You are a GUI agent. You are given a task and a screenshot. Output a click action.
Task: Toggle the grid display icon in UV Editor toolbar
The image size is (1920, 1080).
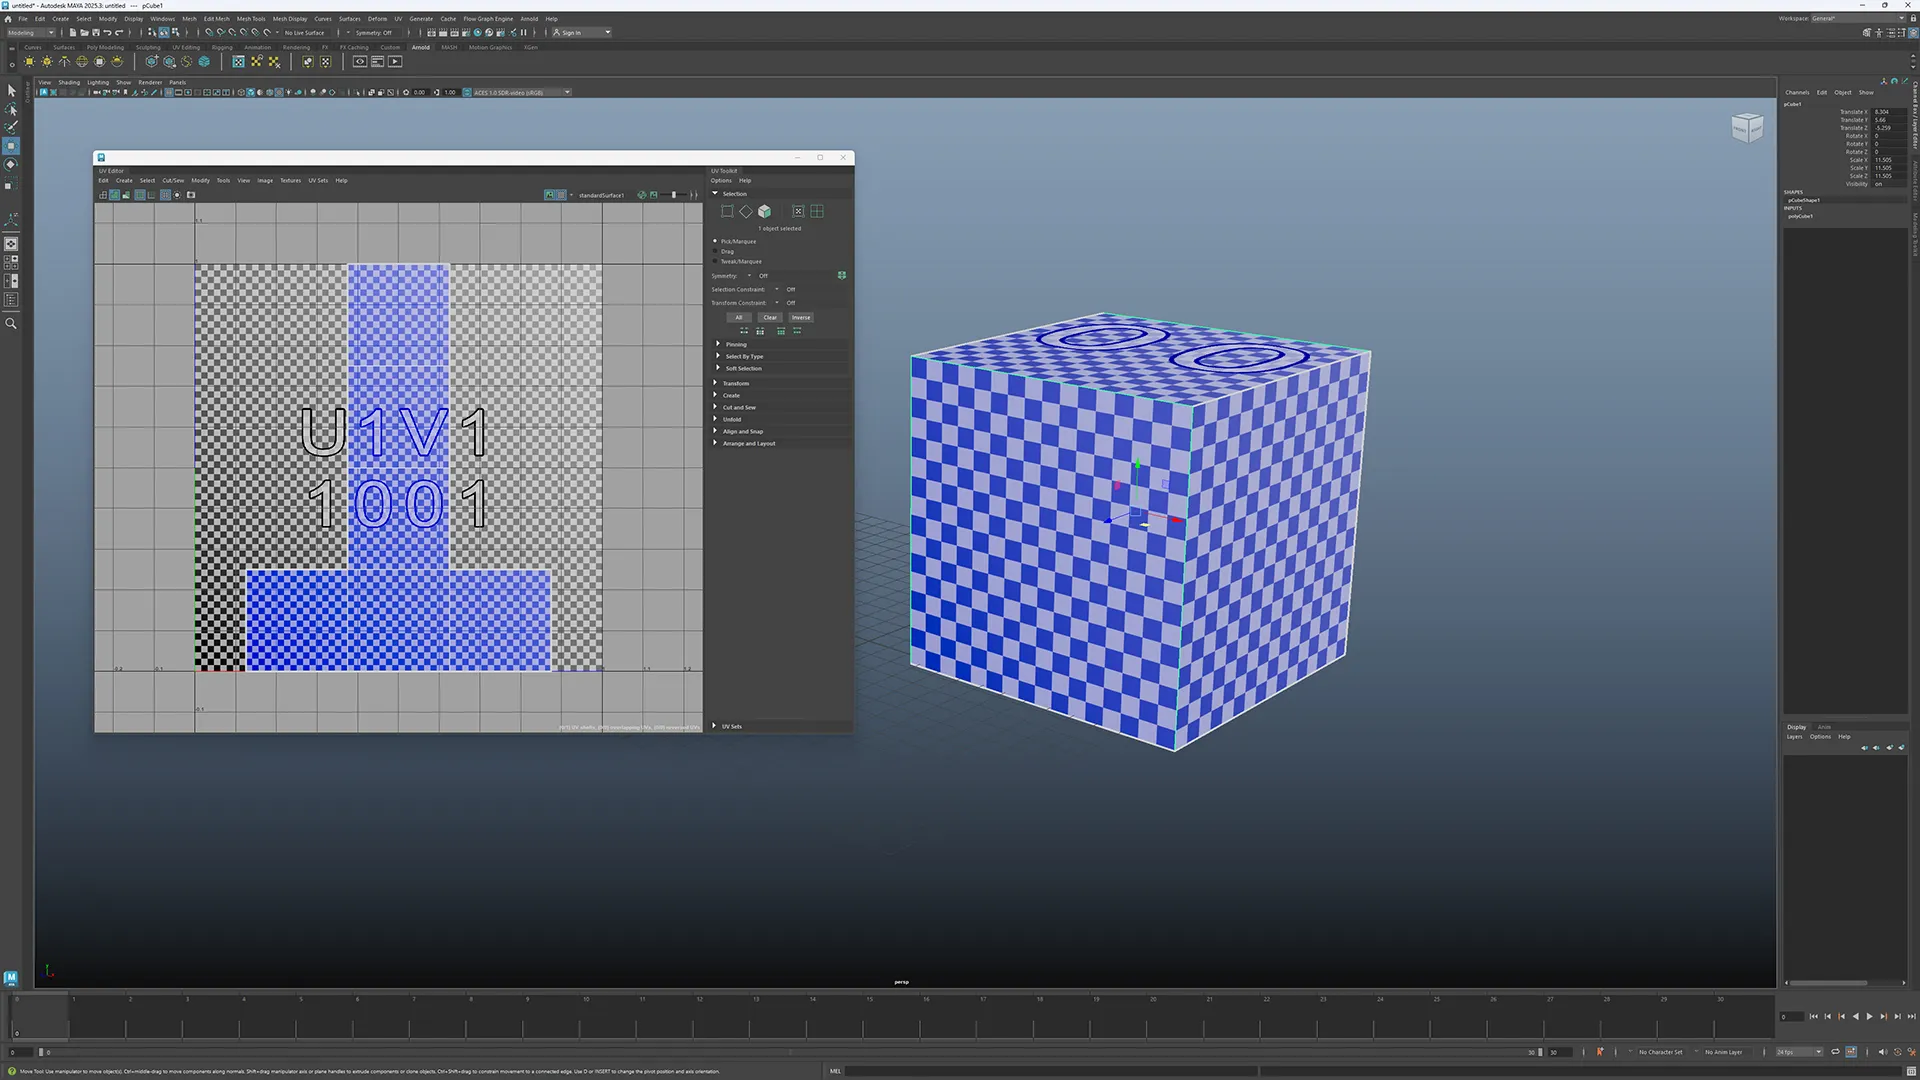click(165, 195)
